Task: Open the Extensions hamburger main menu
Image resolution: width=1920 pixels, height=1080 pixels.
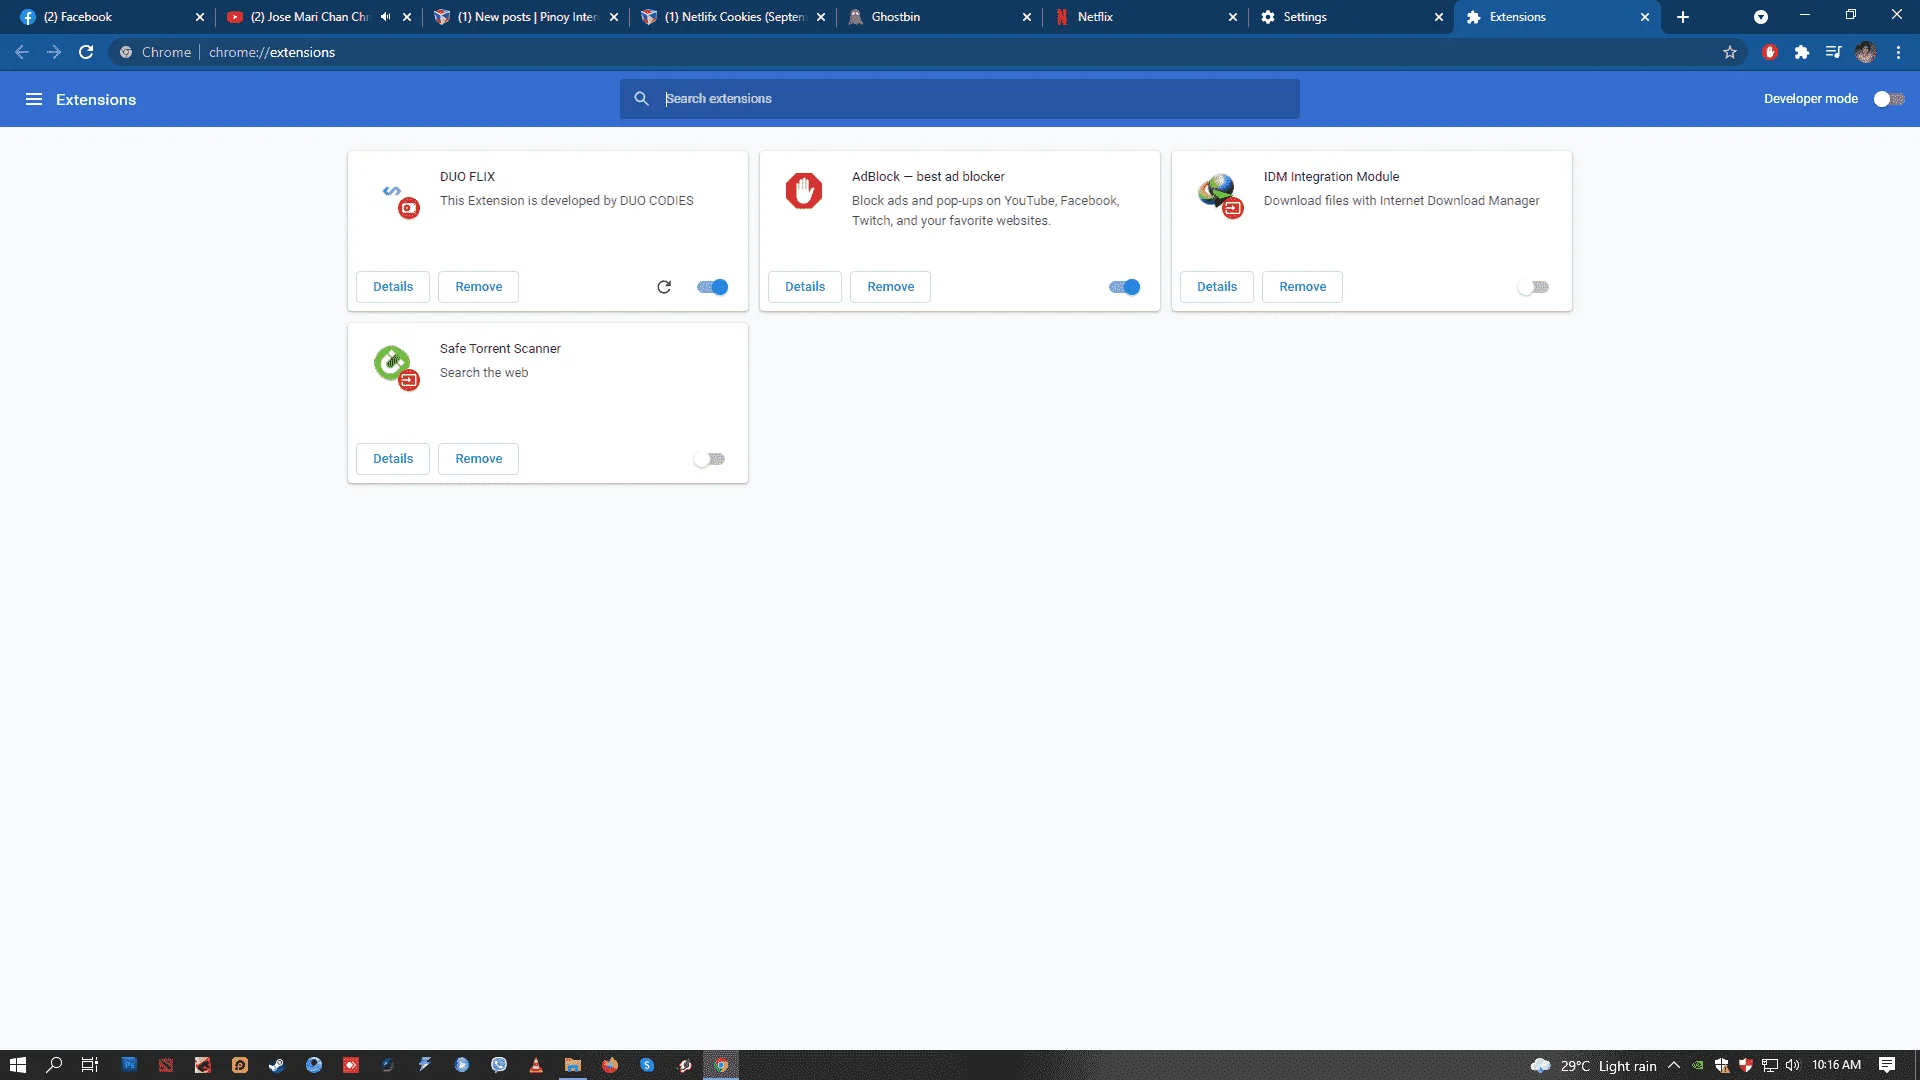Action: pos(34,99)
